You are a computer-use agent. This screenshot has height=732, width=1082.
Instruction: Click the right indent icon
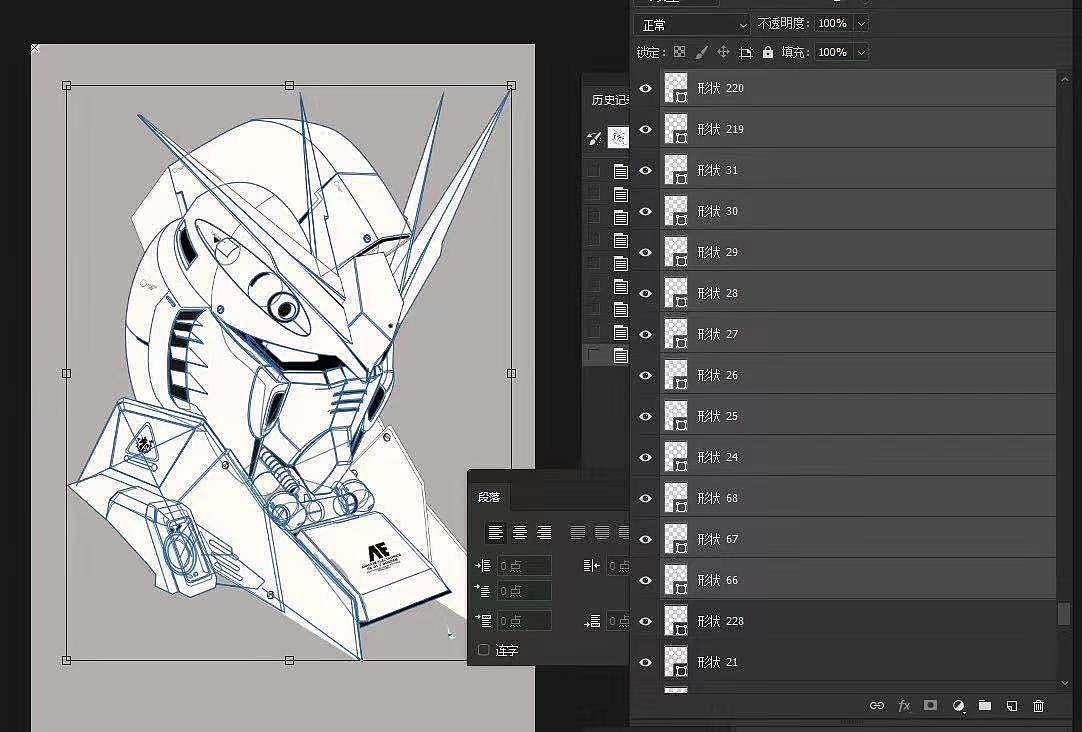point(591,566)
